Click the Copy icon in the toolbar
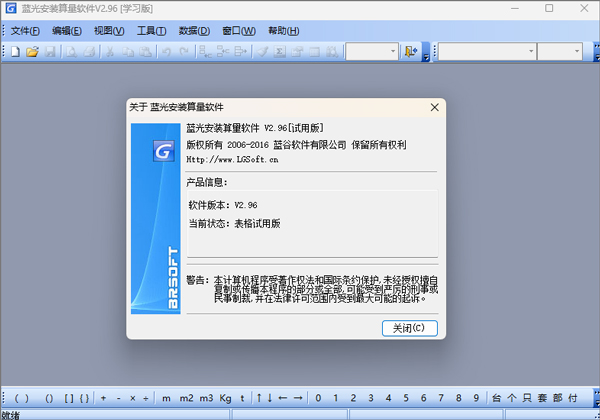Screen dimensions: 600x420 [x=128, y=52]
